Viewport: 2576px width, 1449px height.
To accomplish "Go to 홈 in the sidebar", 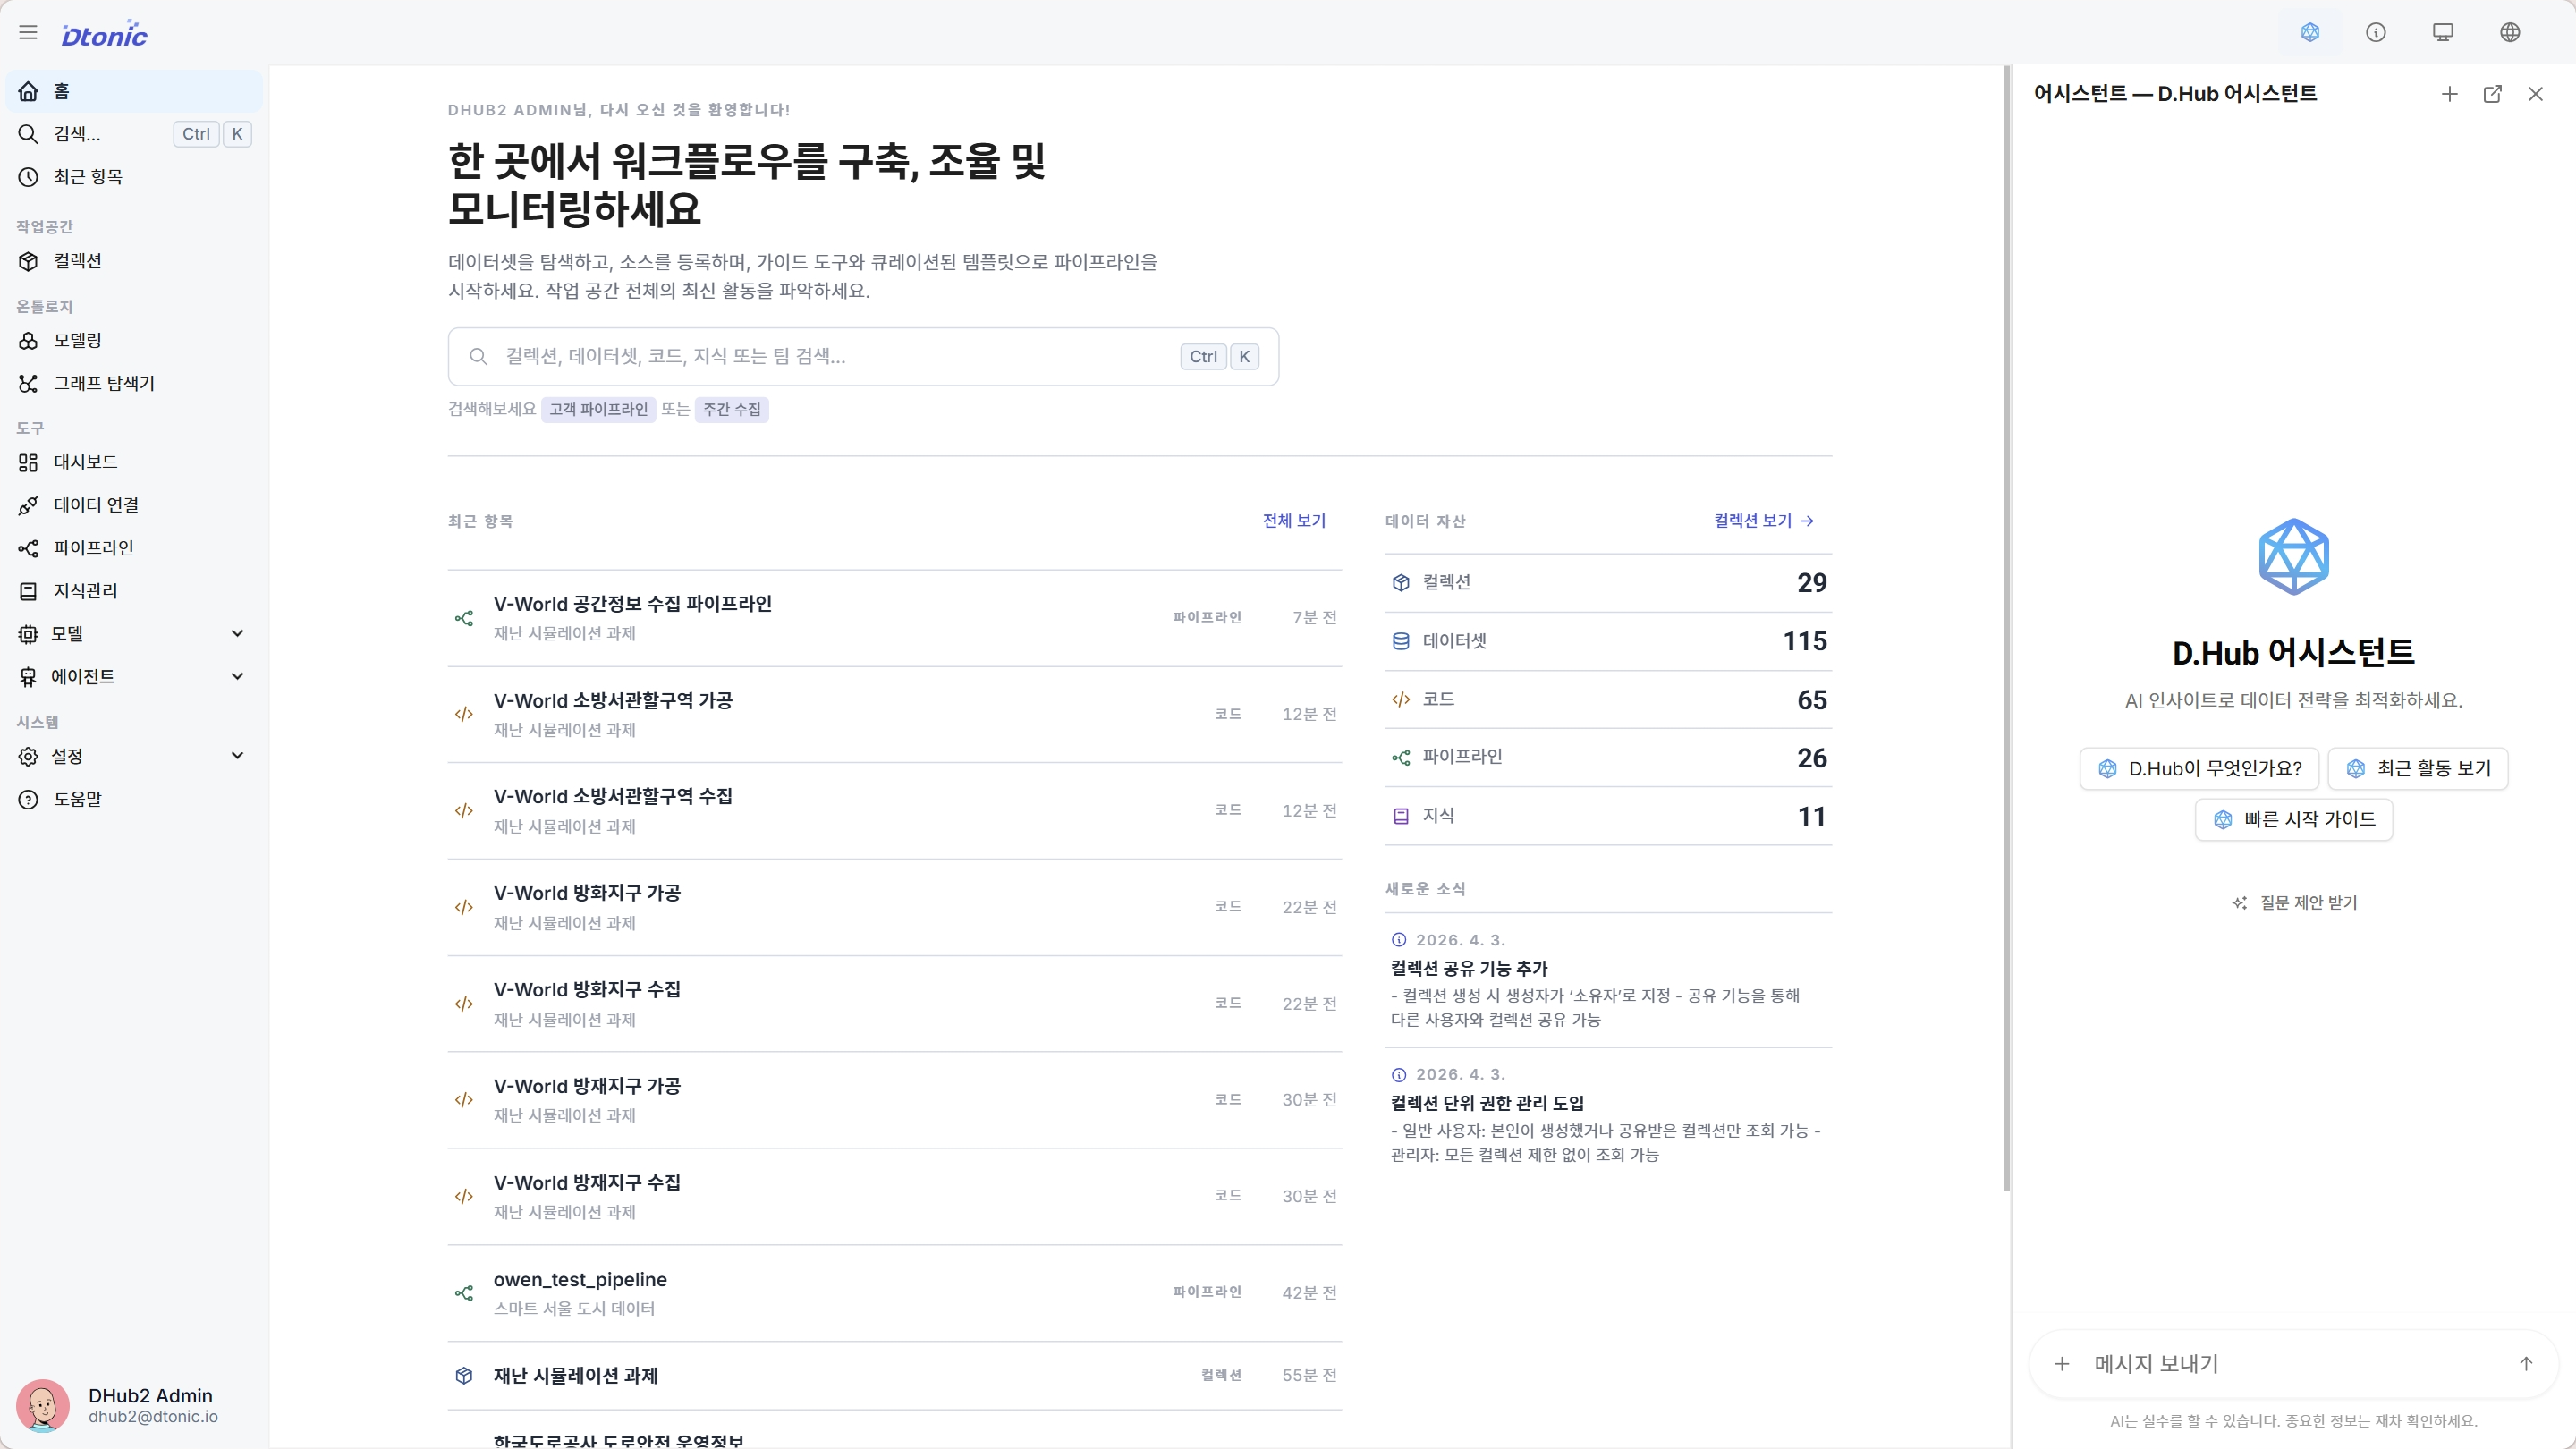I will coord(134,91).
